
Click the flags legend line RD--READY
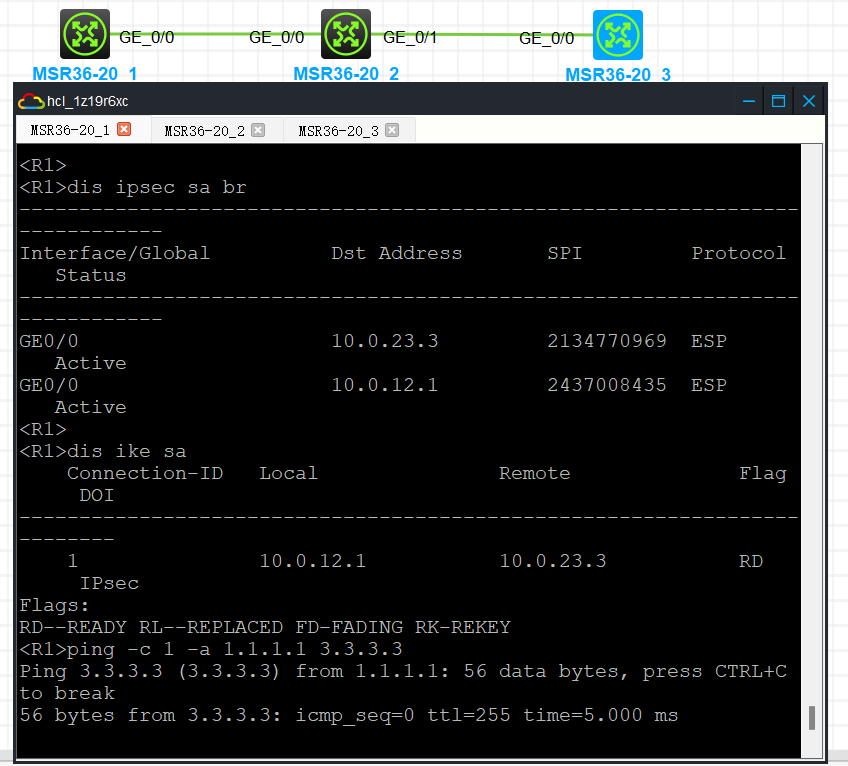pyautogui.click(x=265, y=627)
